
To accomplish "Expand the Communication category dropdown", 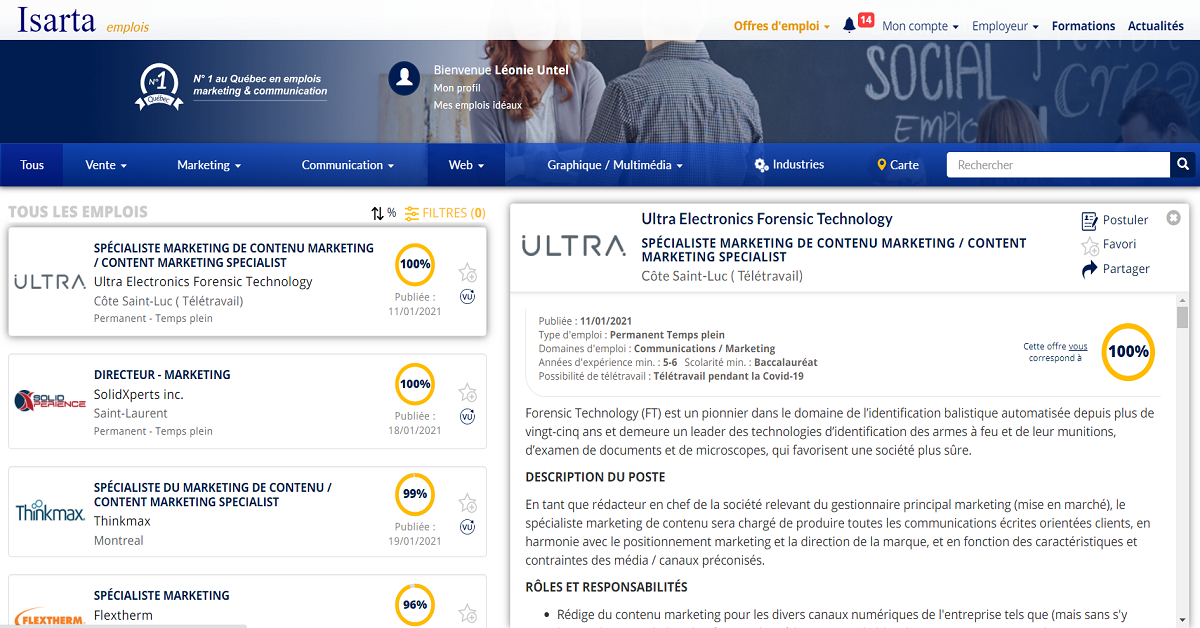I will [348, 165].
